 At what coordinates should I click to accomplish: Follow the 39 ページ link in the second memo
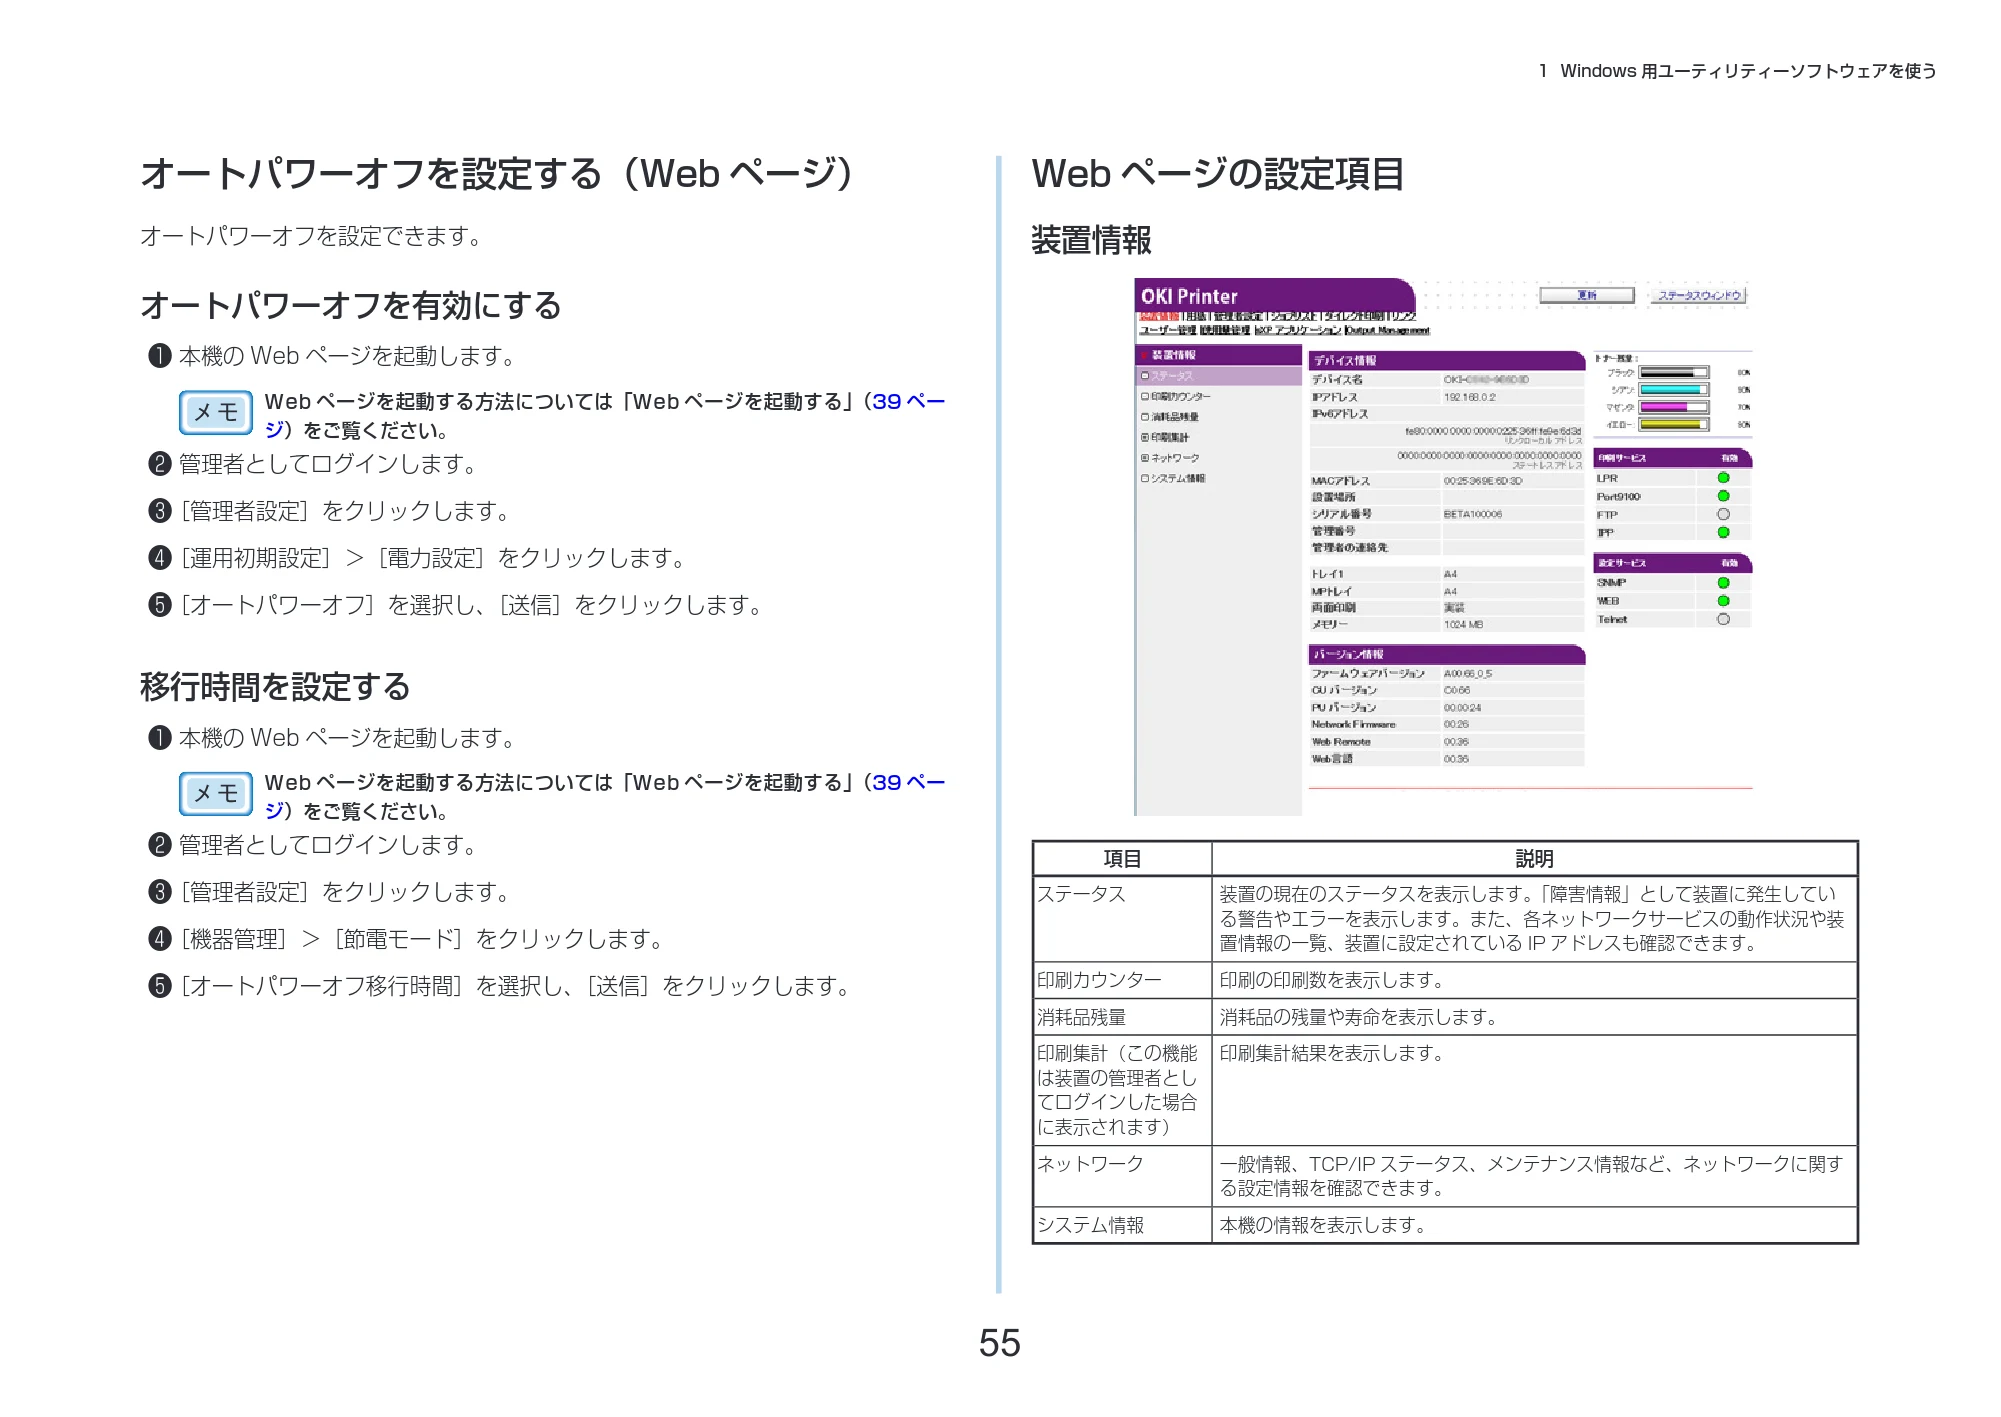coord(908,783)
